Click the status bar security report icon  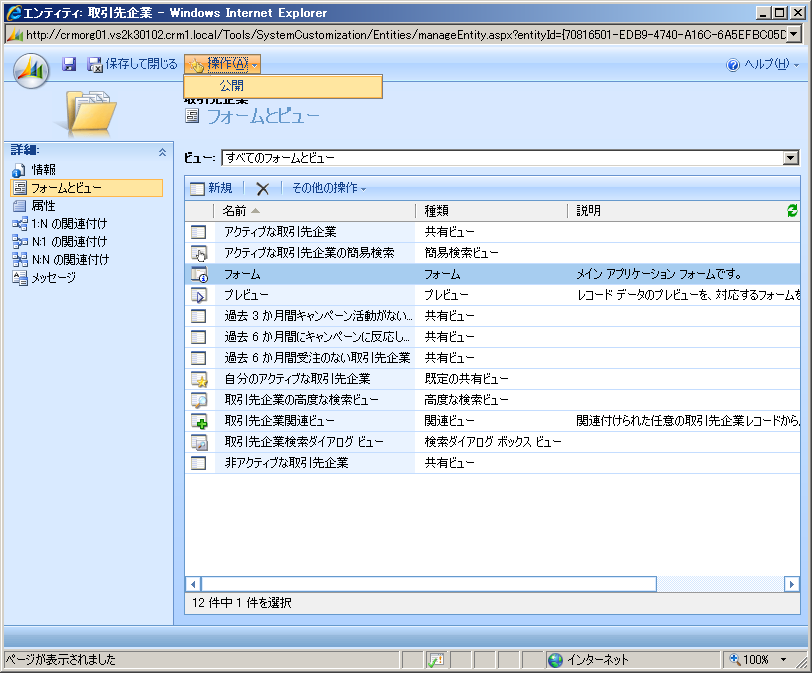pos(436,660)
